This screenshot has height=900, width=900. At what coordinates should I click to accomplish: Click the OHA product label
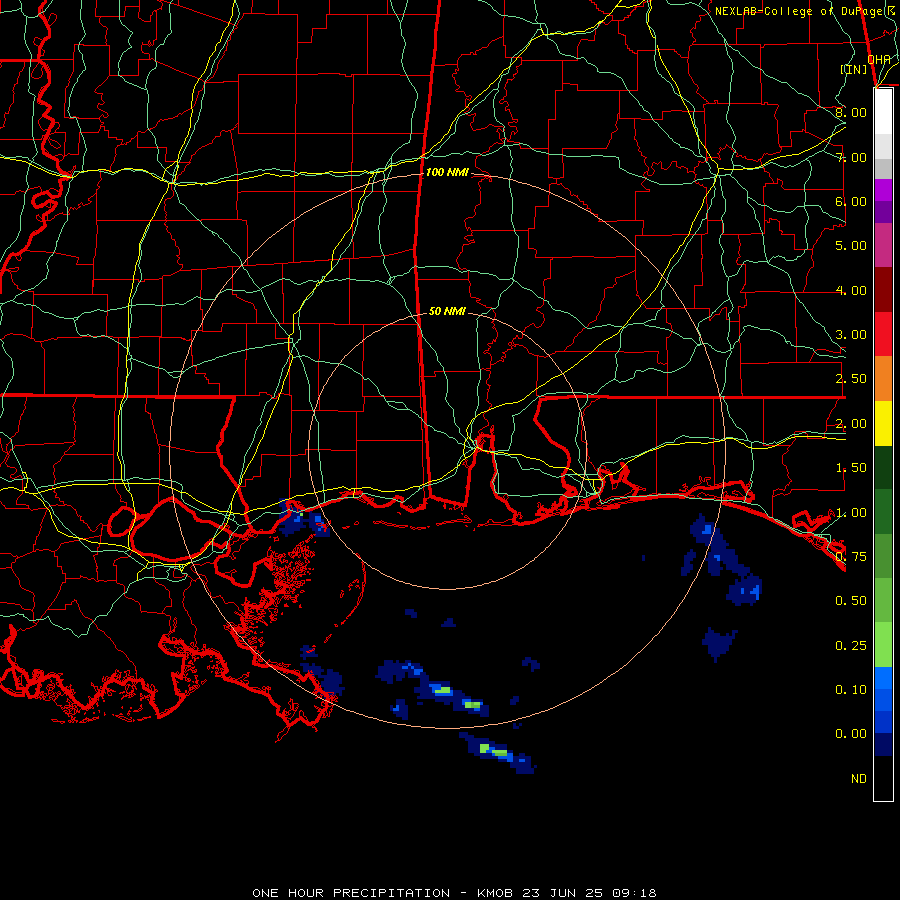pos(879,59)
